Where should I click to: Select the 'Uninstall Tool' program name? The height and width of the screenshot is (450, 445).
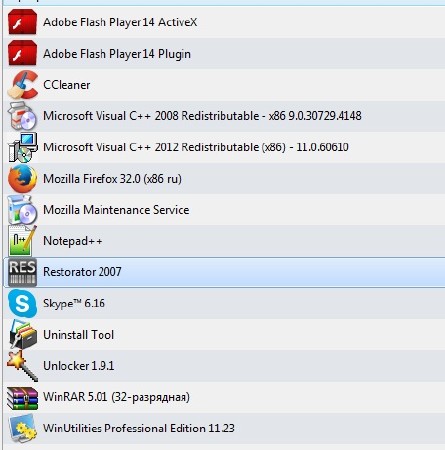pos(79,335)
